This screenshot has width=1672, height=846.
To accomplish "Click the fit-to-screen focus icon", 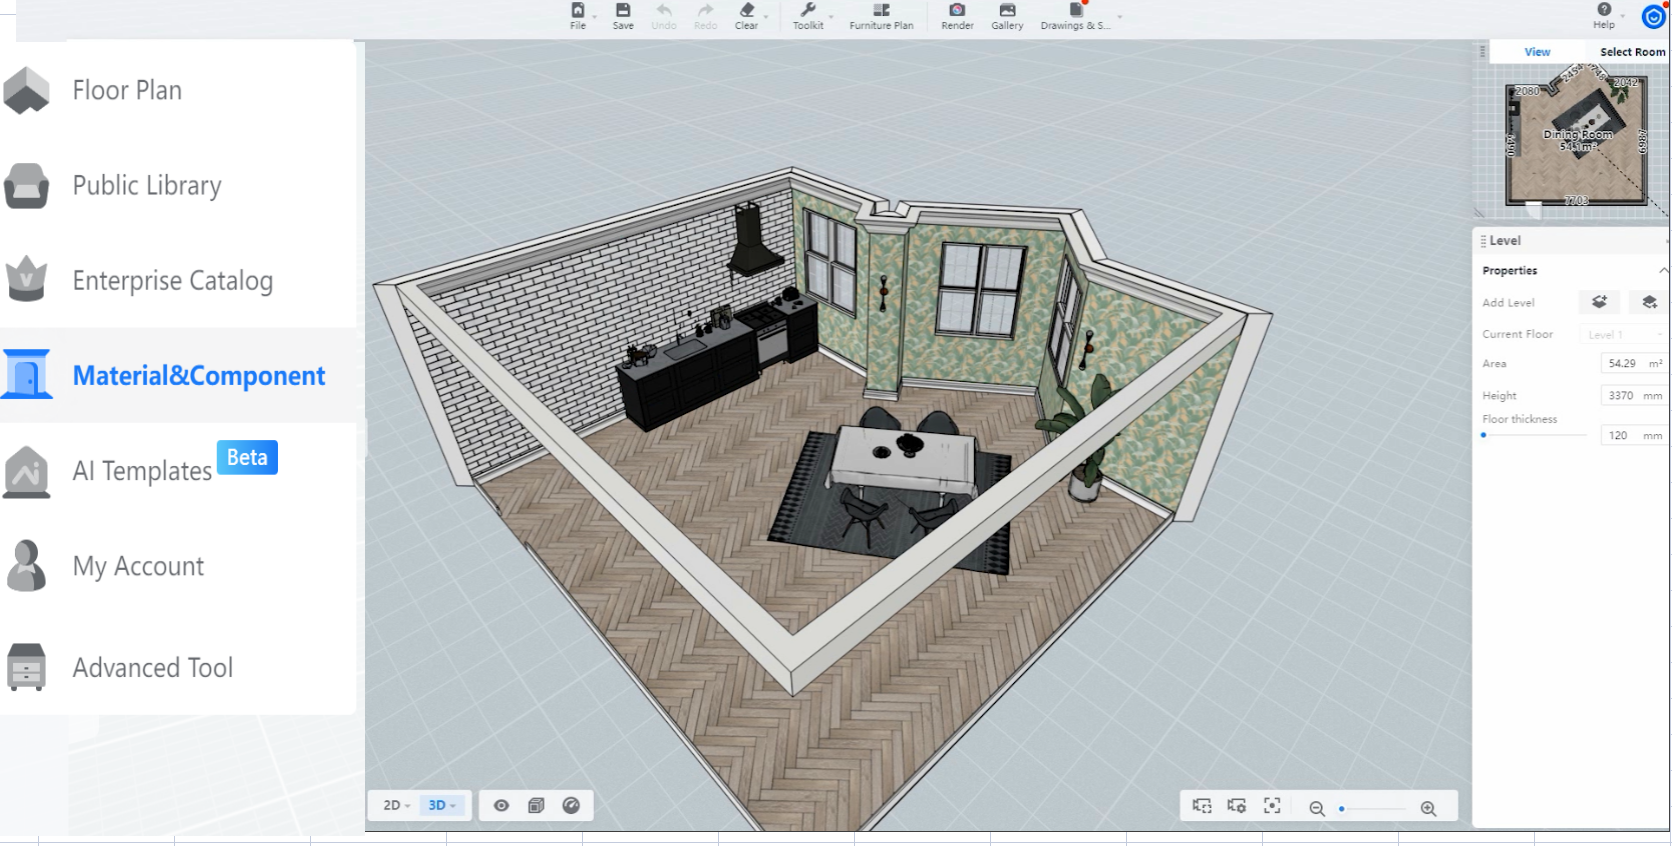I will (1272, 806).
